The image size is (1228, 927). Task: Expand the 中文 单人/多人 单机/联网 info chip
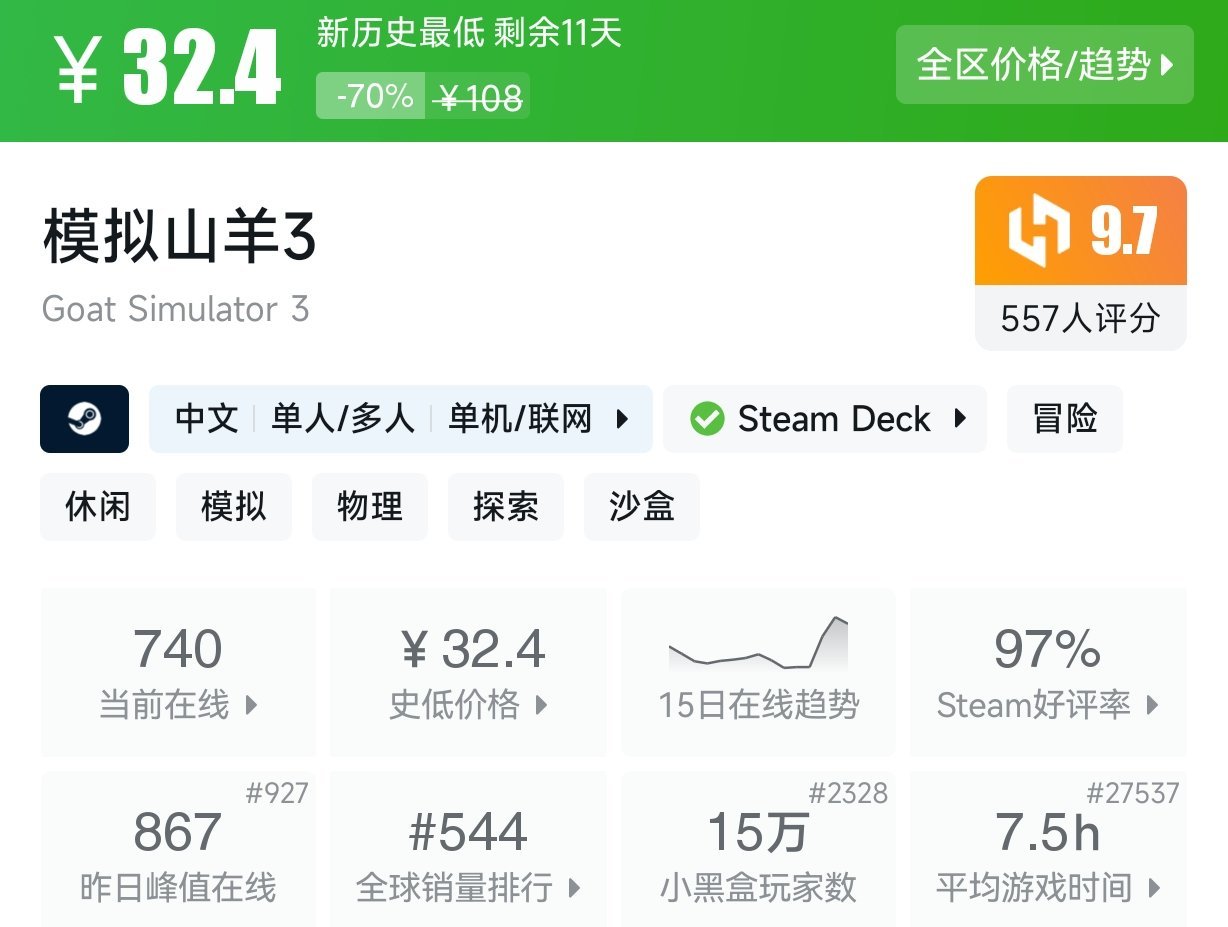(x=401, y=419)
